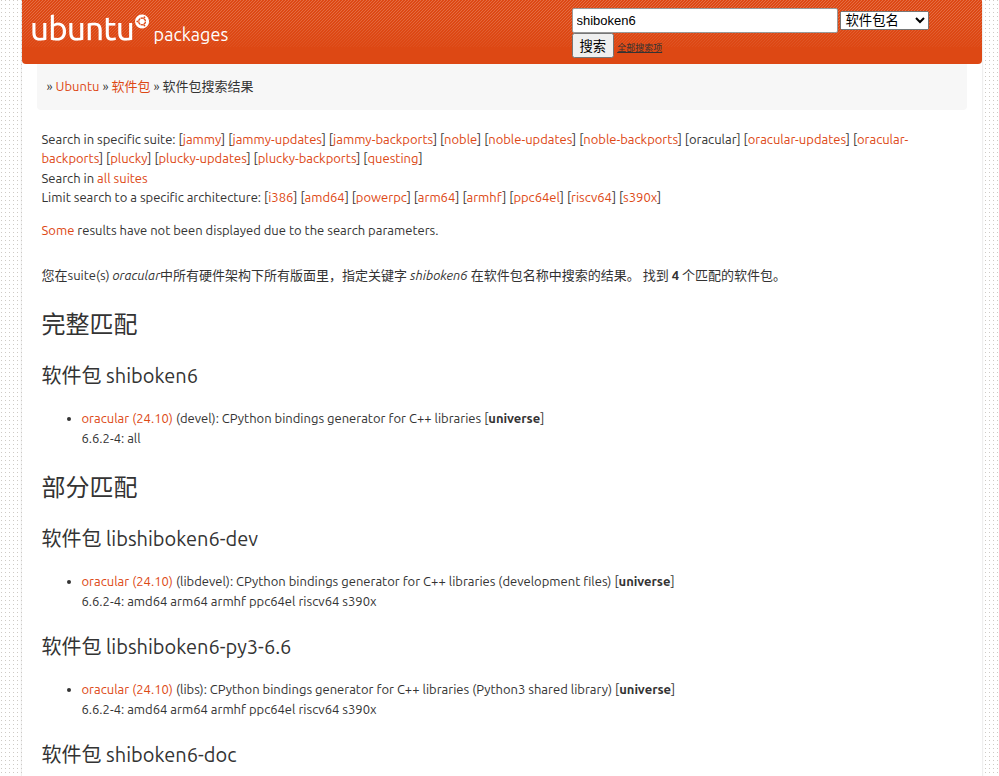Limit search to riscv64 architecture
This screenshot has width=999, height=776.
click(591, 198)
